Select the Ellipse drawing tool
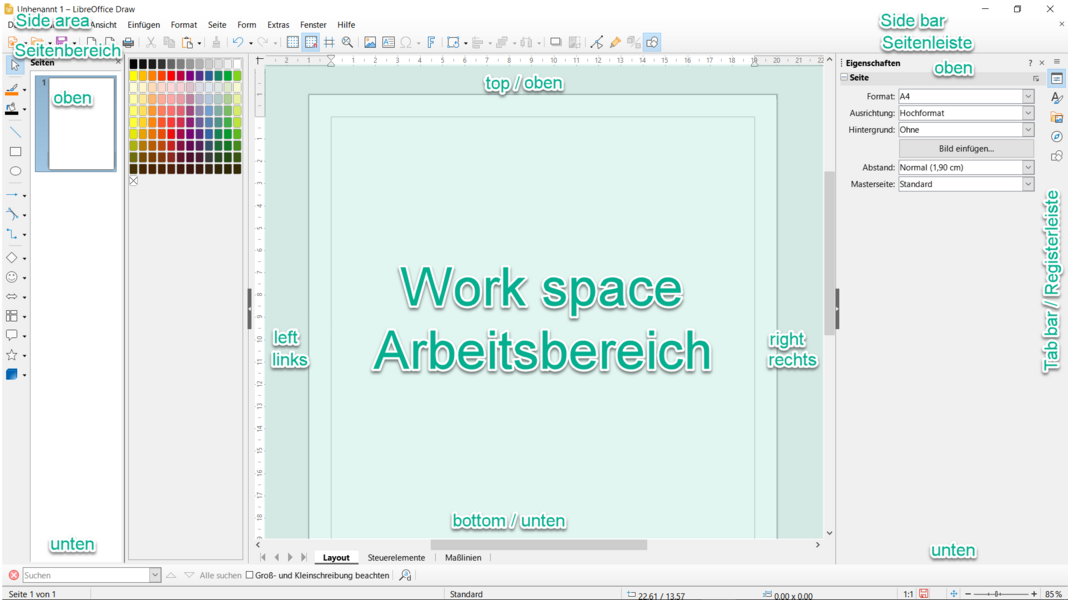 [15, 171]
